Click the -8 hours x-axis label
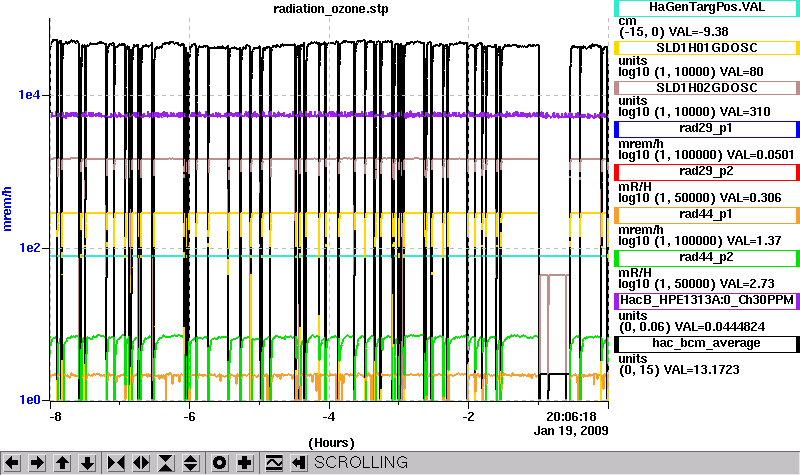This screenshot has height=475, width=800. coord(55,417)
